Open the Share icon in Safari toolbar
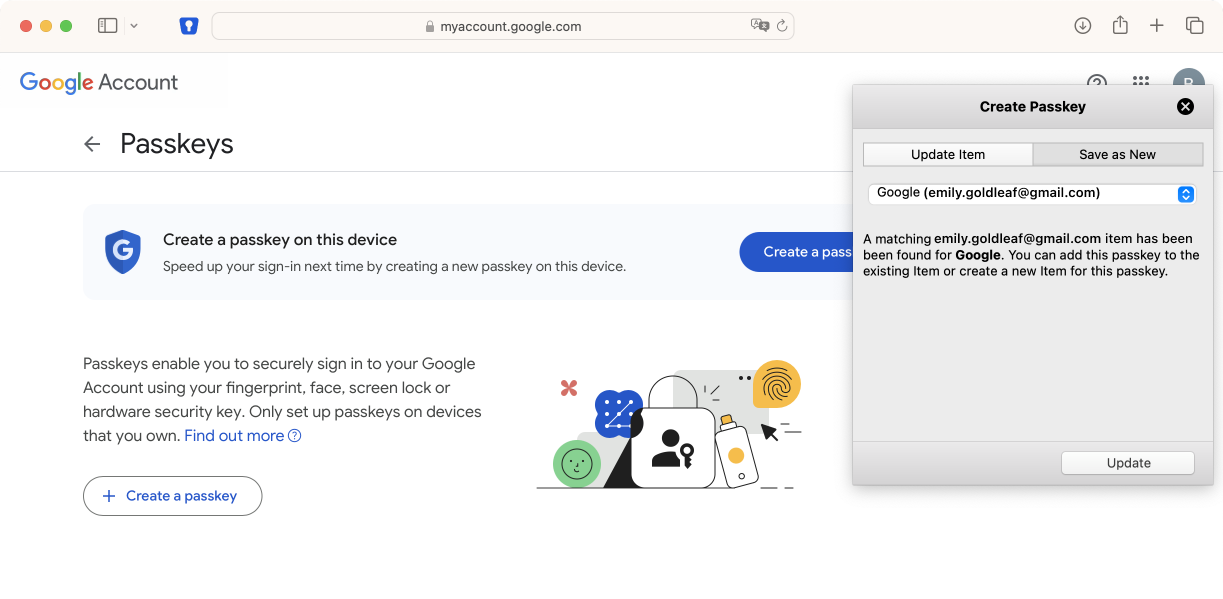 1120,25
